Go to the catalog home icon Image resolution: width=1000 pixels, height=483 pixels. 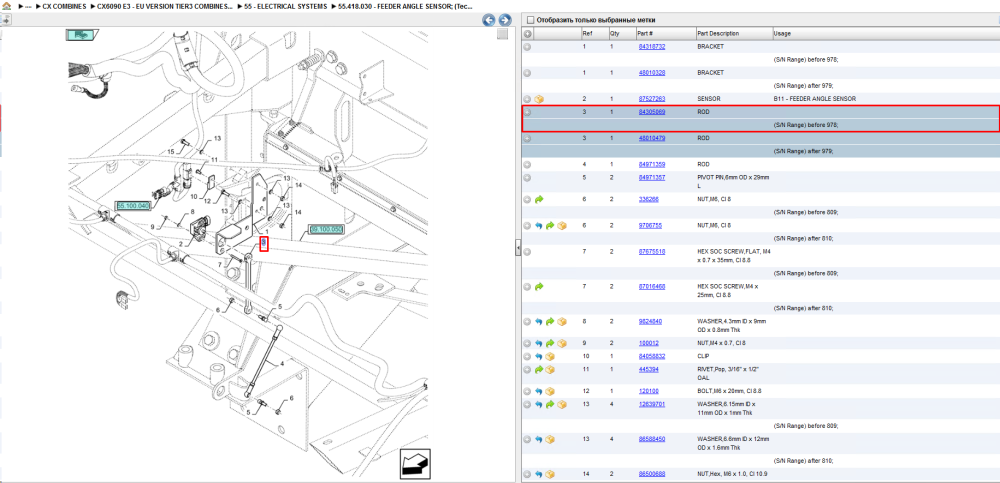point(6,6)
